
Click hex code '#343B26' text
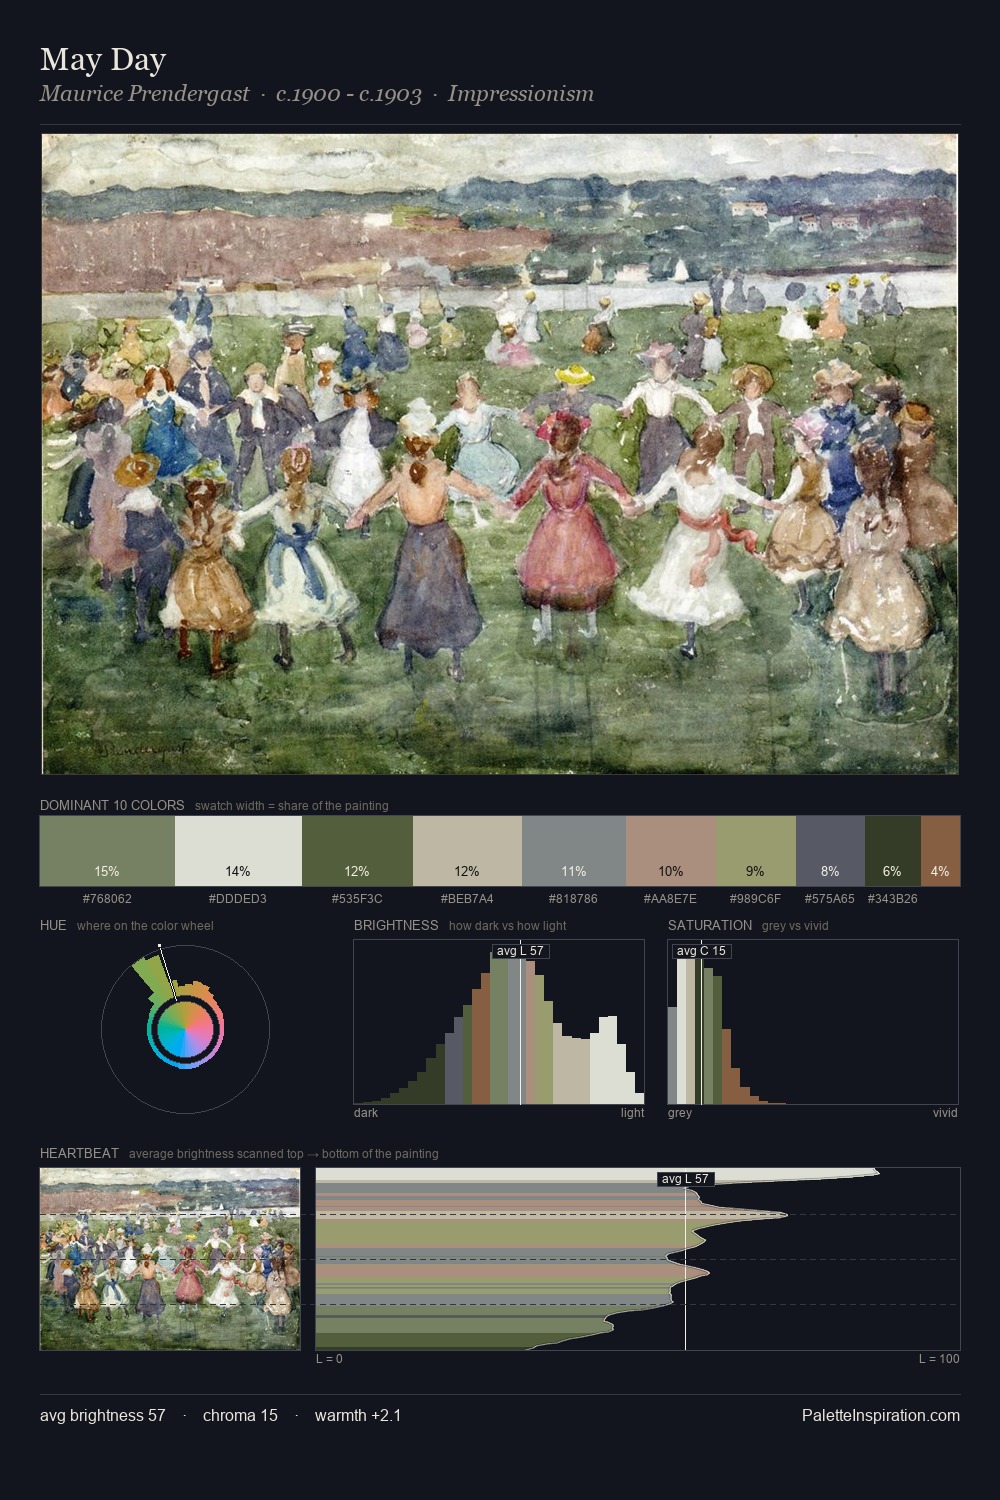tap(892, 899)
